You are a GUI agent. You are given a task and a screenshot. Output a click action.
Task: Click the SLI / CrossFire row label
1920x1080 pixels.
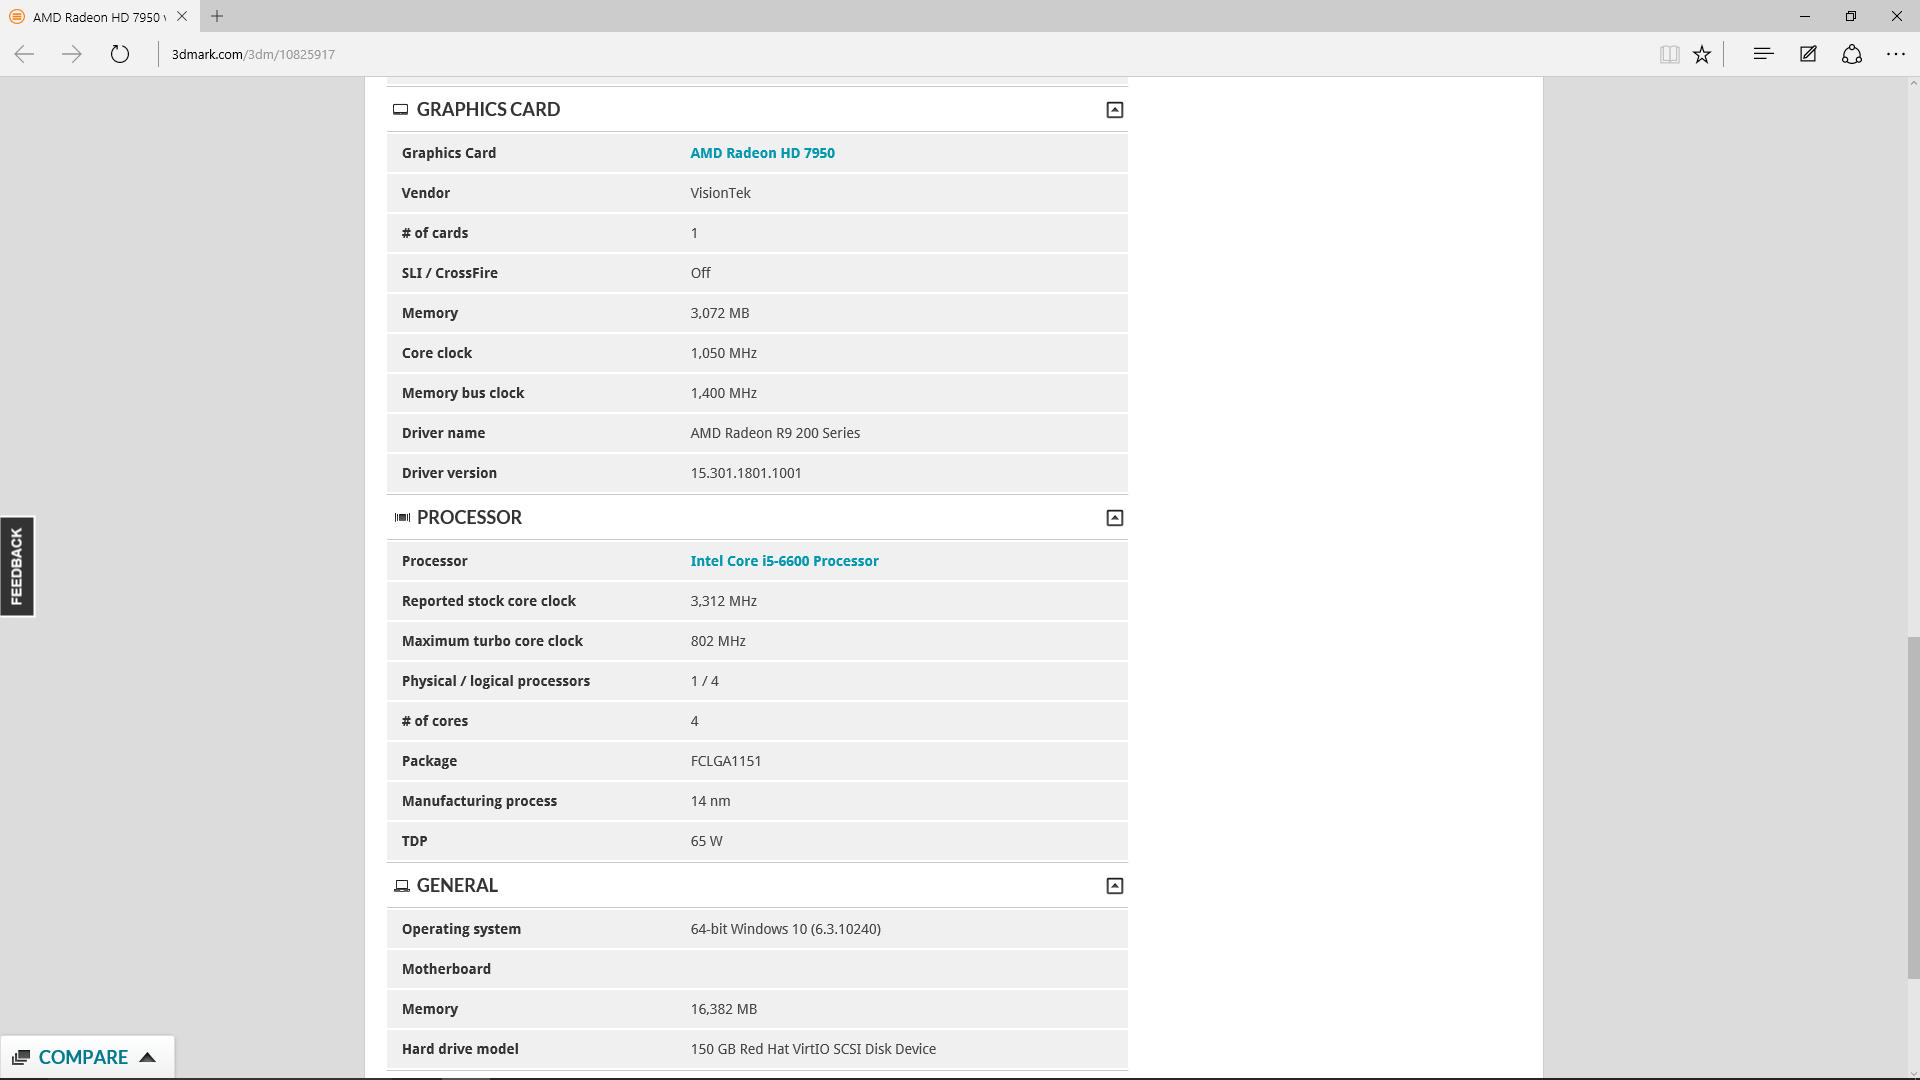[x=449, y=273]
